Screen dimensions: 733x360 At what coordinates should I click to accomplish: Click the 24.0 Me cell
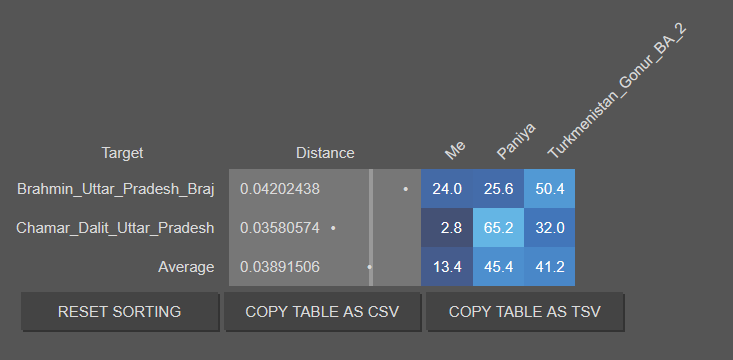click(x=447, y=189)
